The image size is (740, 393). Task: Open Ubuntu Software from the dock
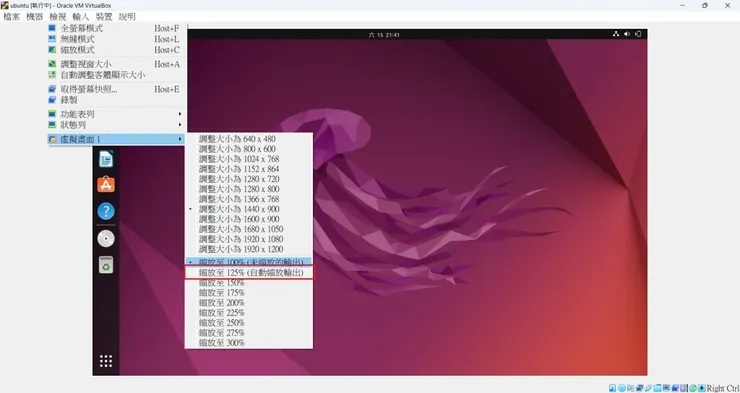106,184
